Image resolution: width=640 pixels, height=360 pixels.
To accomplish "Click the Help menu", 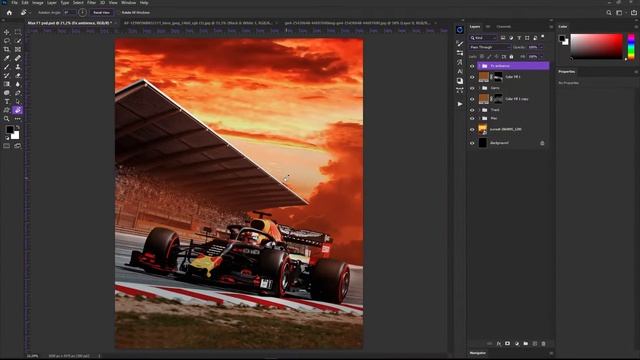I will pos(144,2).
